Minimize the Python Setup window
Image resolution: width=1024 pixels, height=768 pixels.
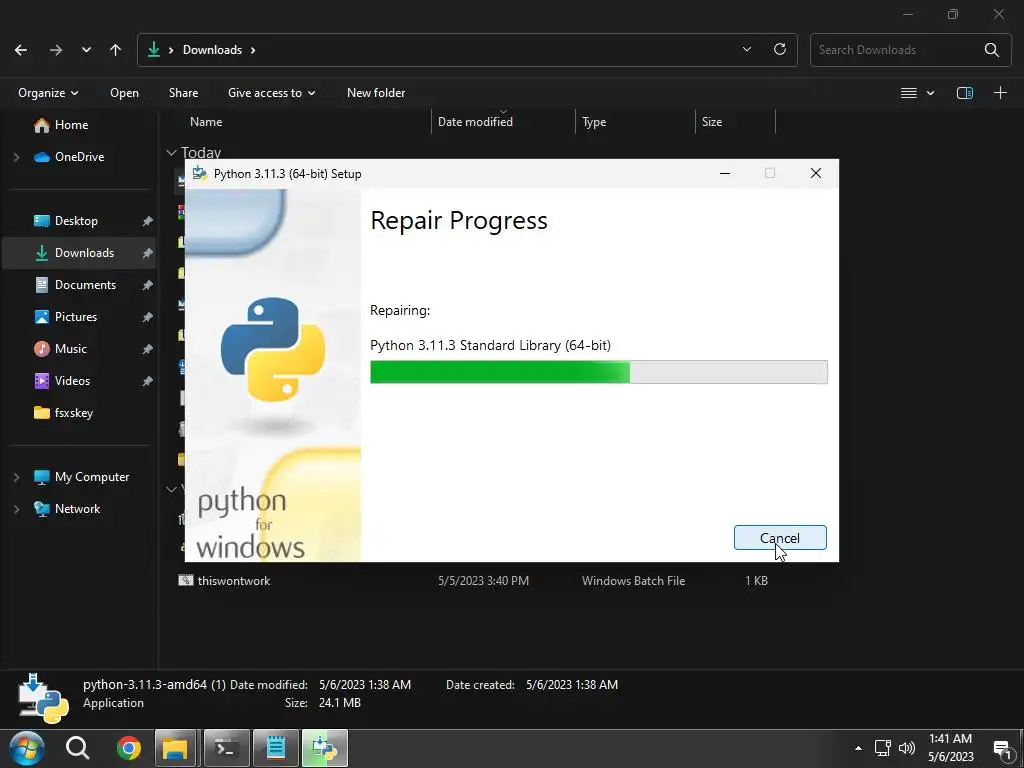pos(724,173)
